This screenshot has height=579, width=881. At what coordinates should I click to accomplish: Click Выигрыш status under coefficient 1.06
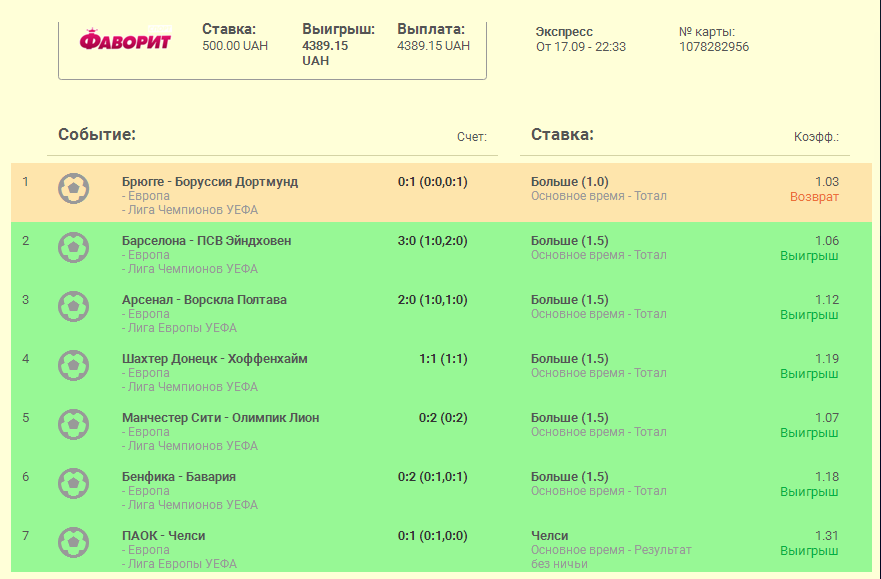[809, 256]
